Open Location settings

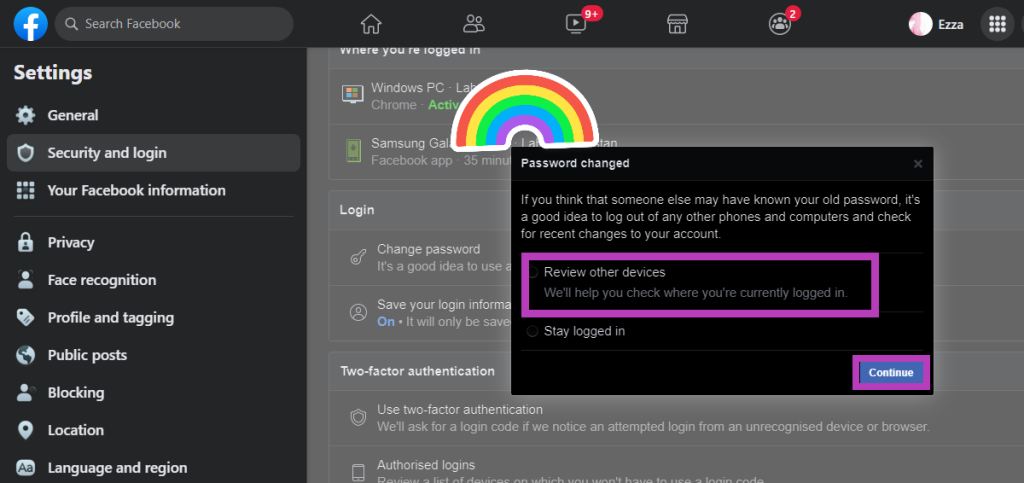pyautogui.click(x=153, y=430)
